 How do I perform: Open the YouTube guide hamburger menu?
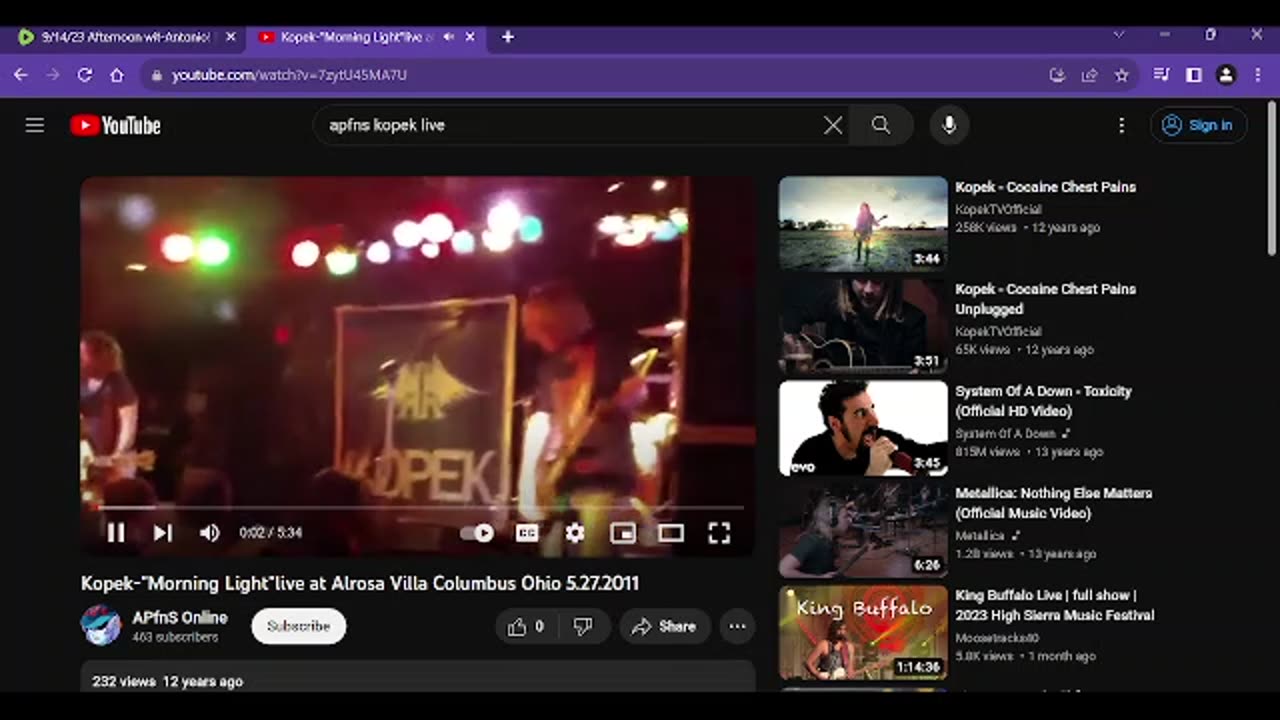35,125
